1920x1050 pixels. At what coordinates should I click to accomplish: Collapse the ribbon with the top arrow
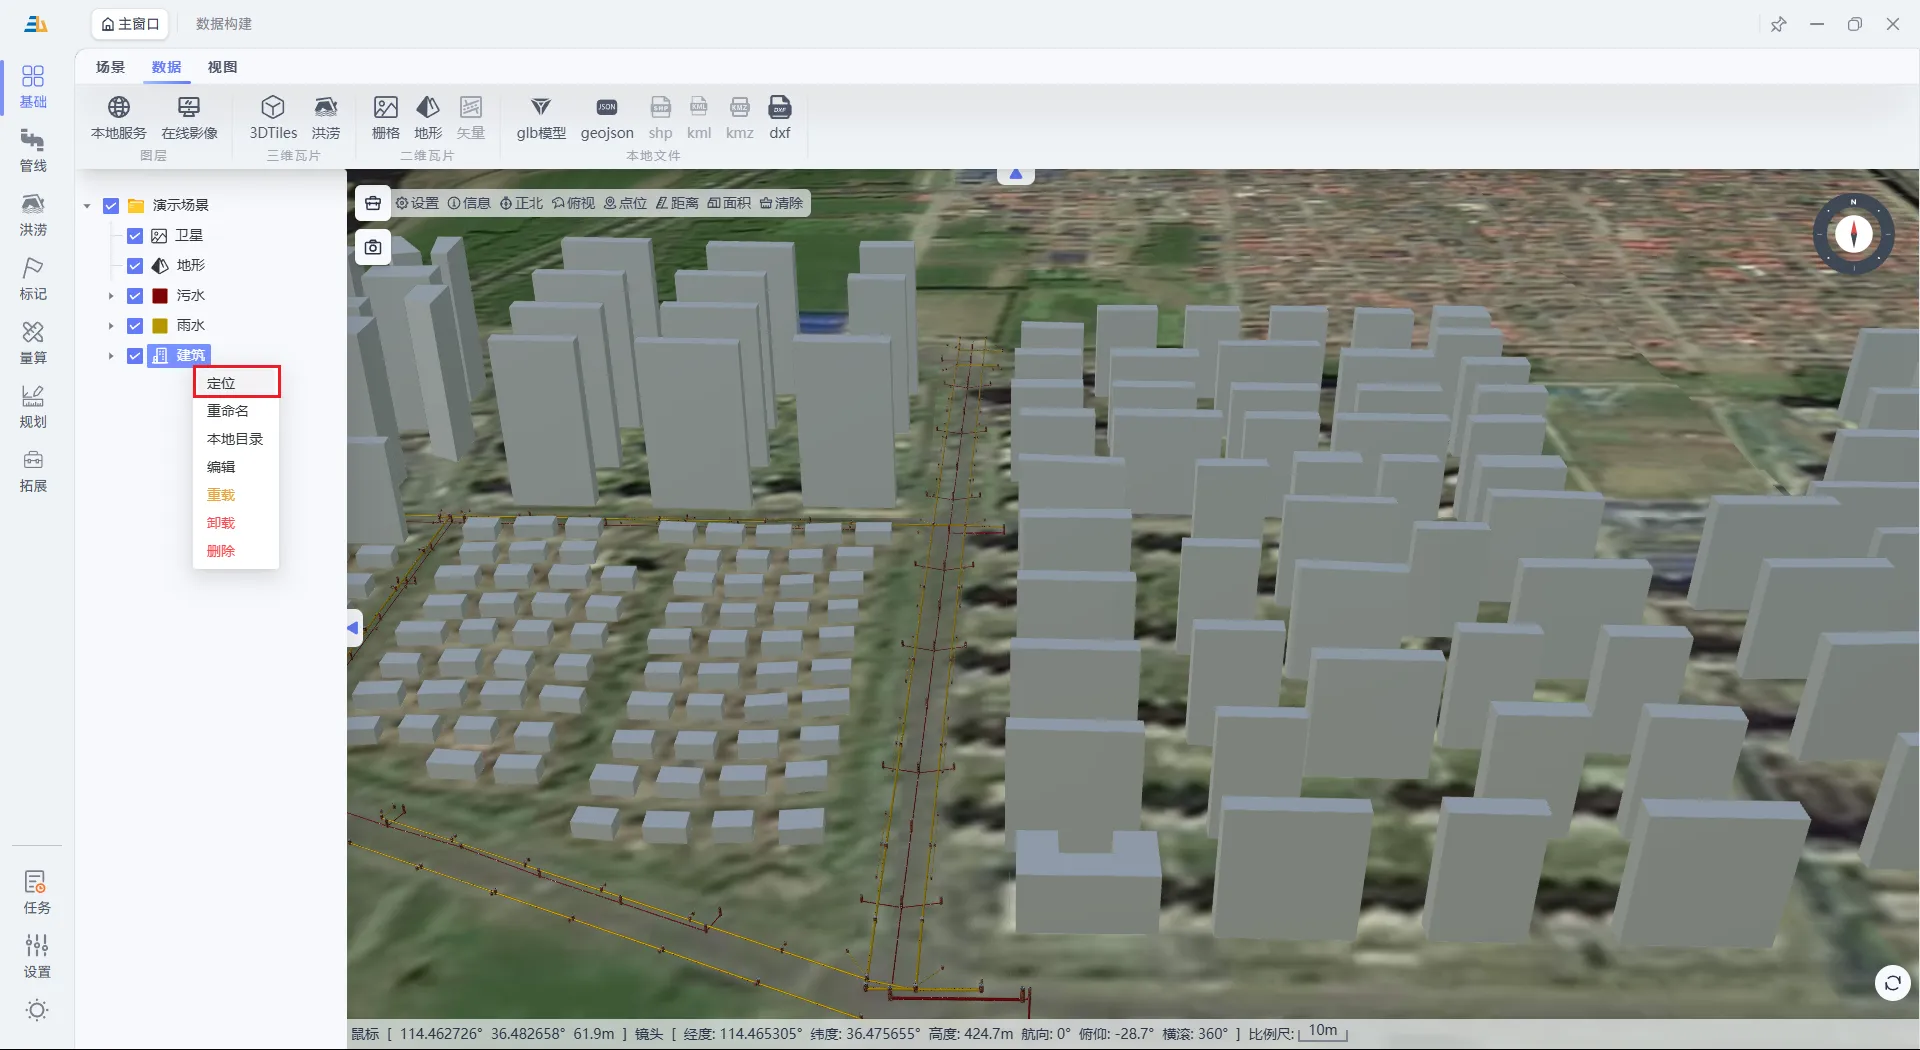(x=1016, y=175)
